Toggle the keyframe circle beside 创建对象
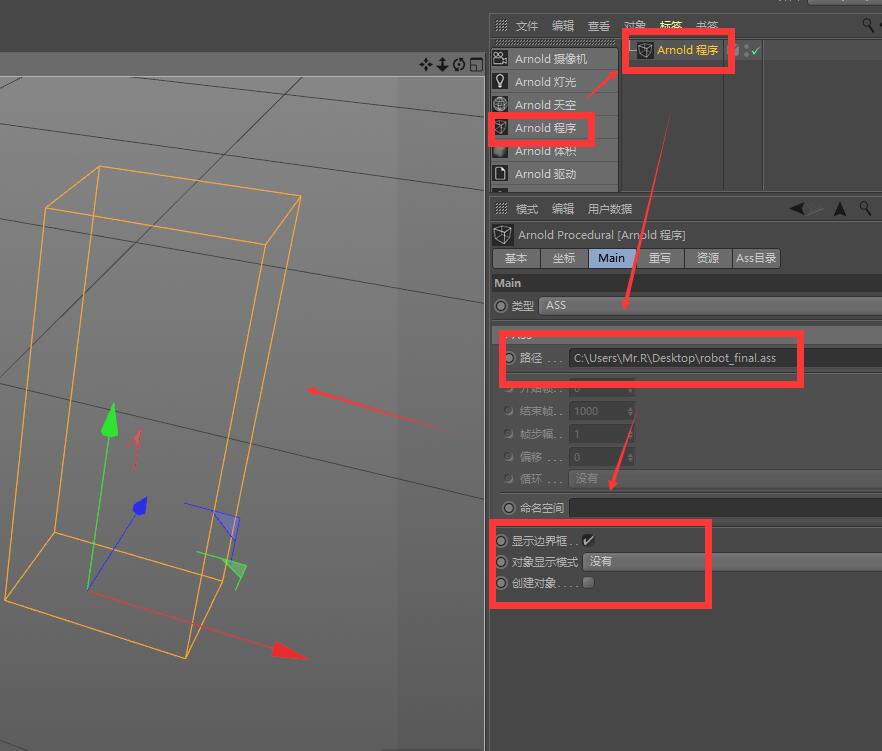882x751 pixels. tap(501, 583)
